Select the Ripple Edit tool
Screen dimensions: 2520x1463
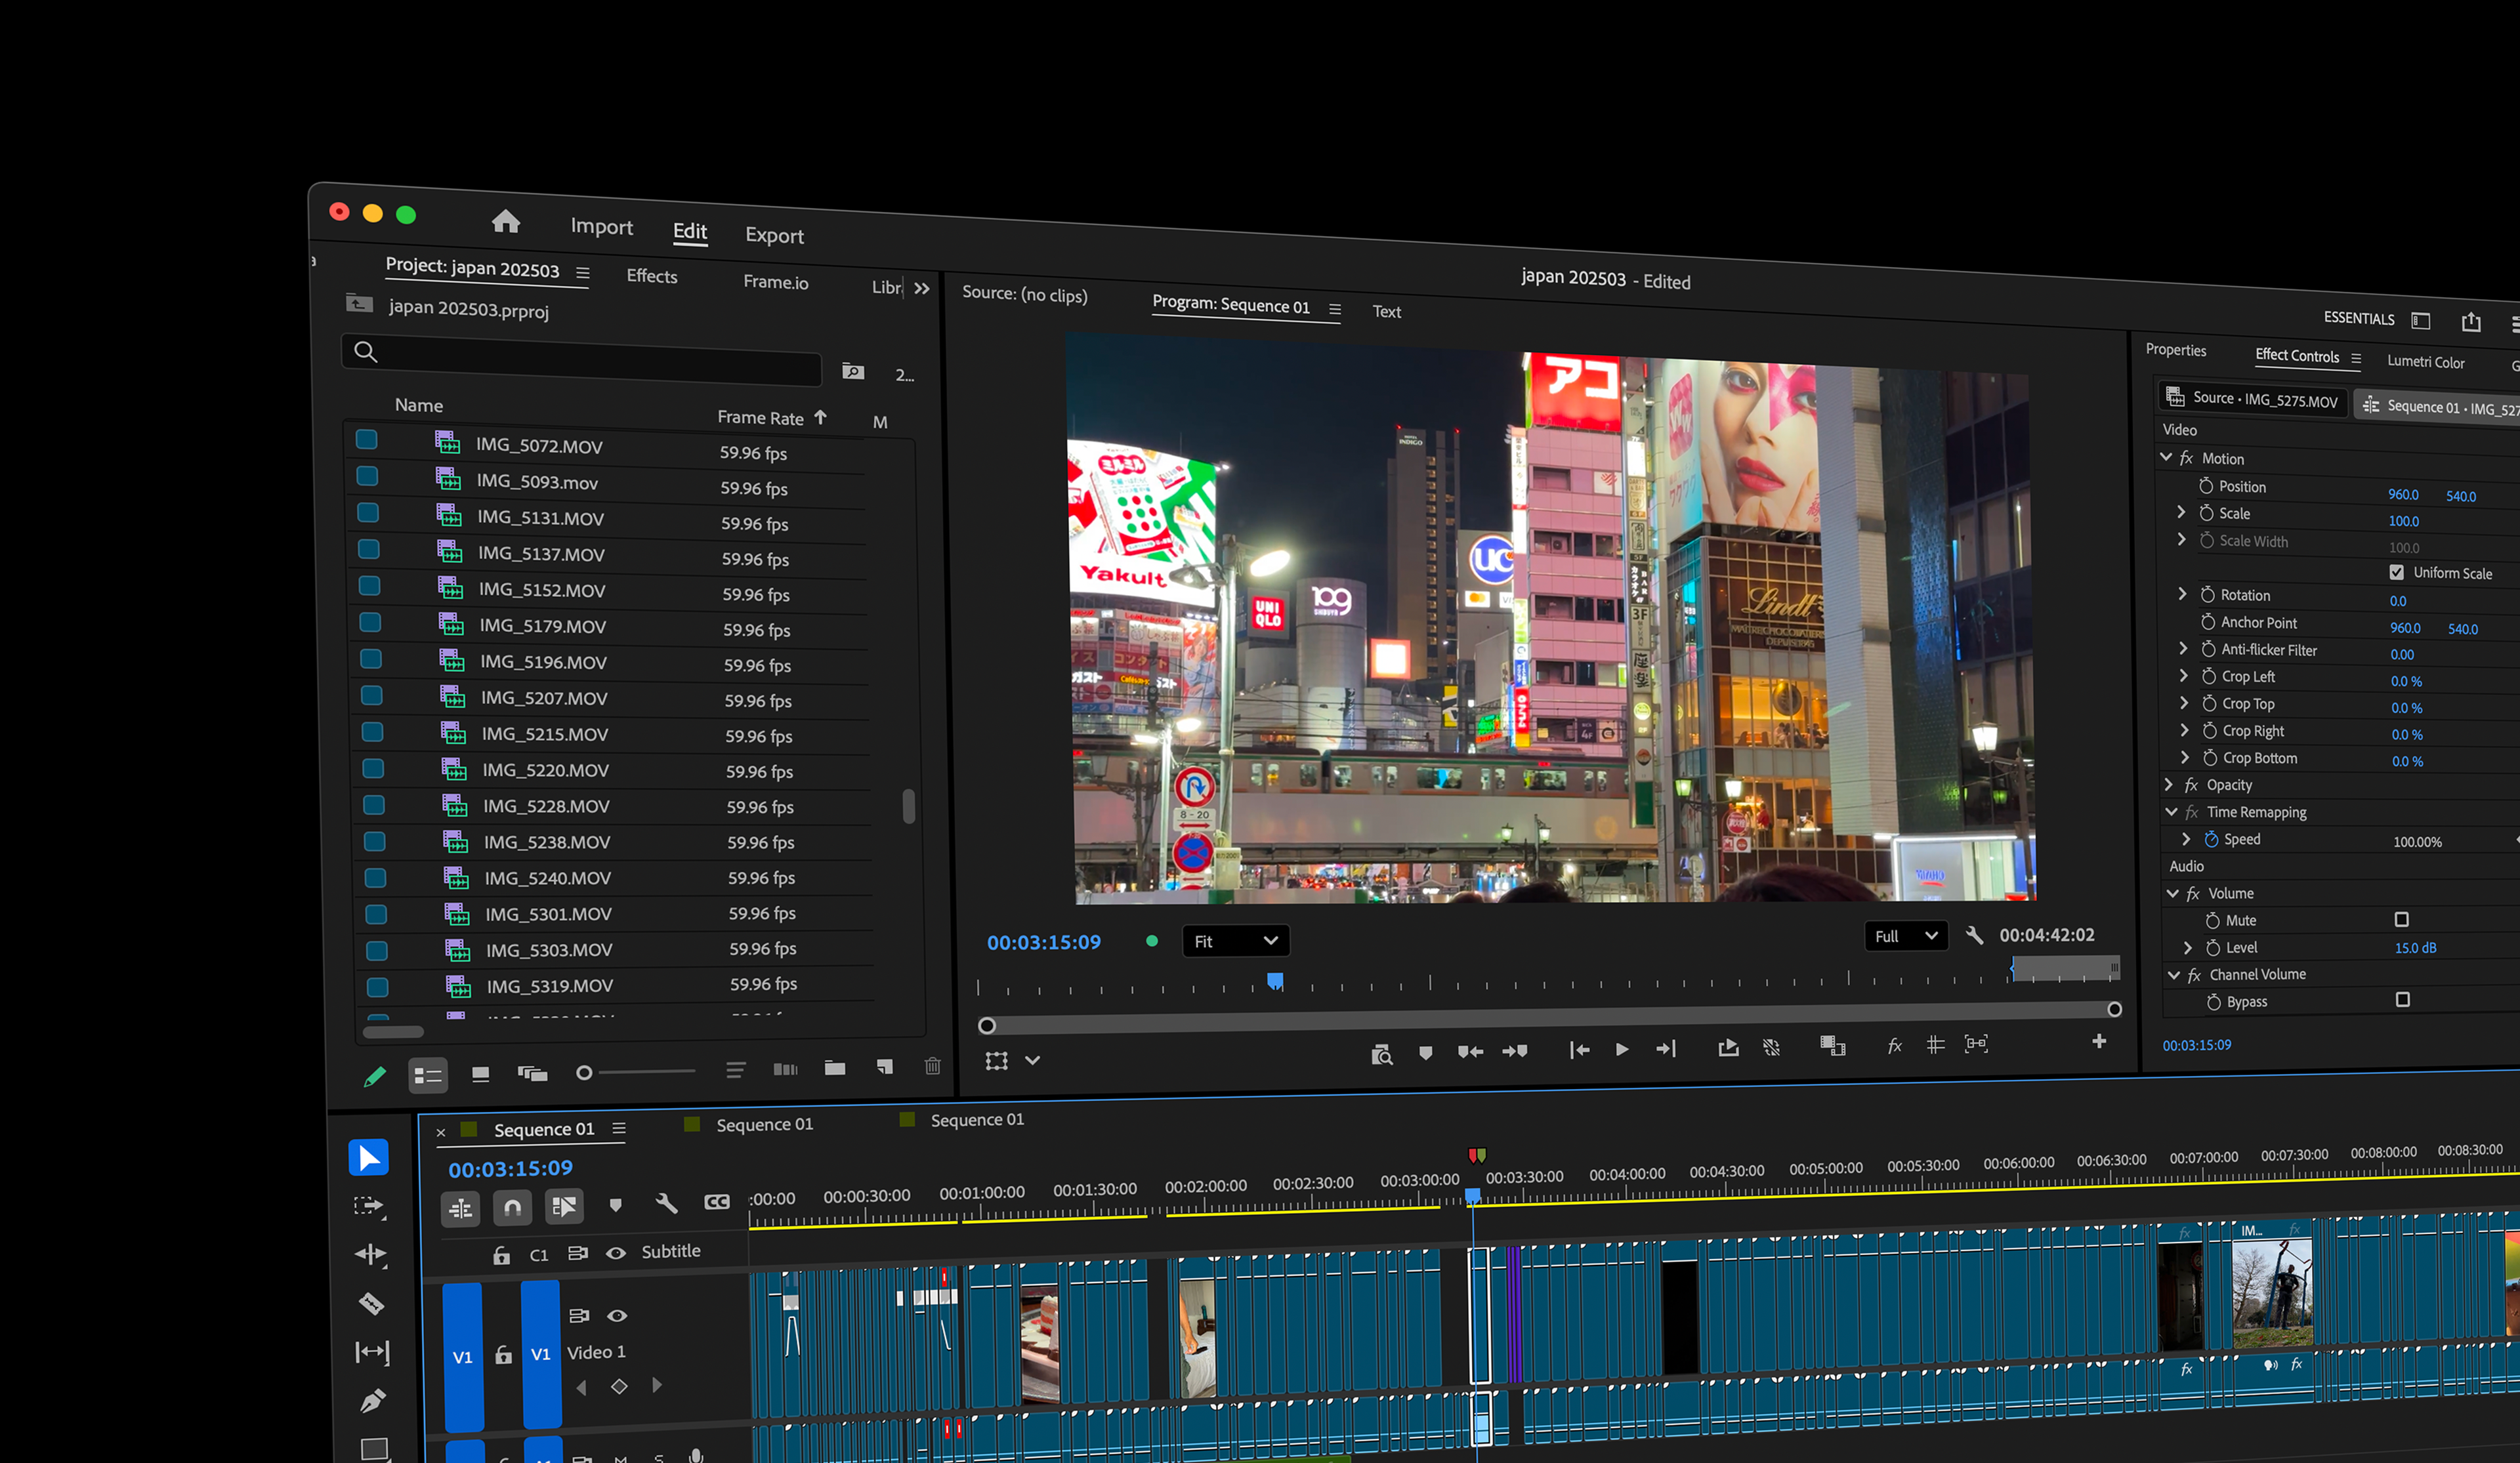tap(370, 1254)
